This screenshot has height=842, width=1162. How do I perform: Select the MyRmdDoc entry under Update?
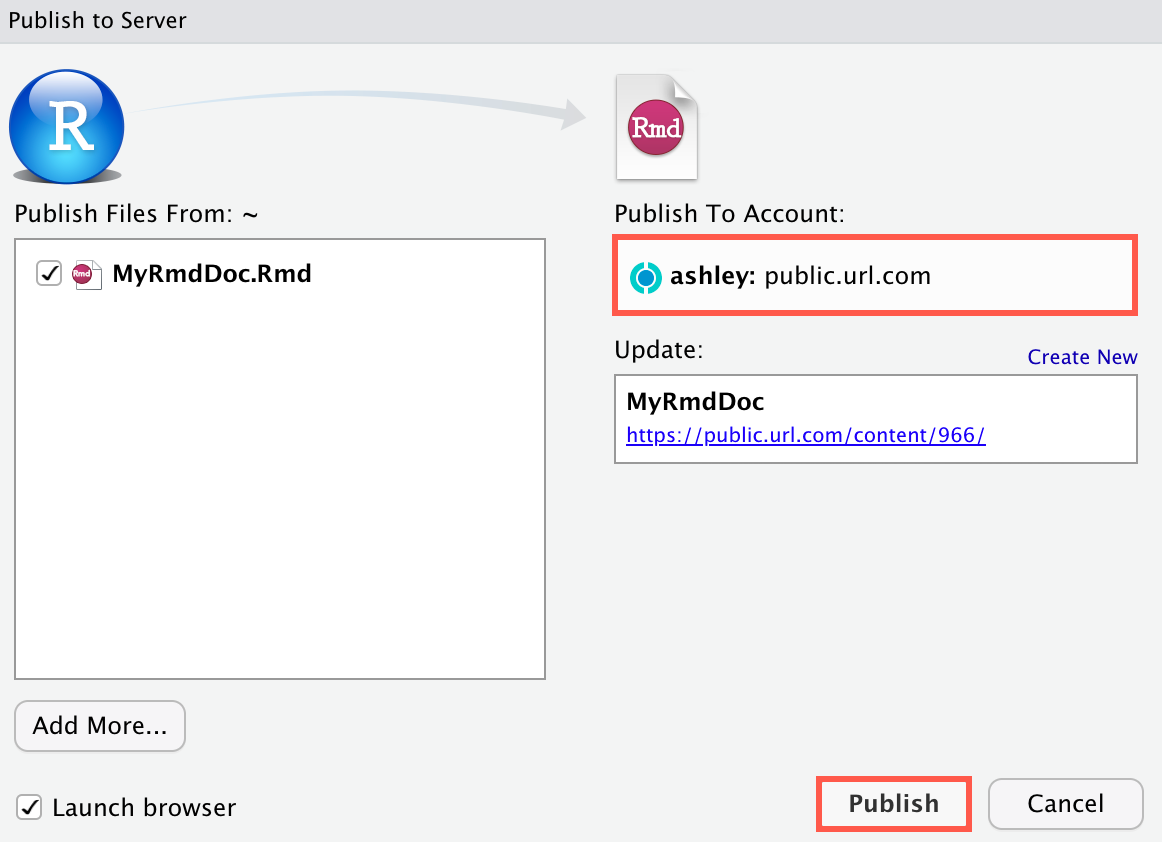coord(875,418)
